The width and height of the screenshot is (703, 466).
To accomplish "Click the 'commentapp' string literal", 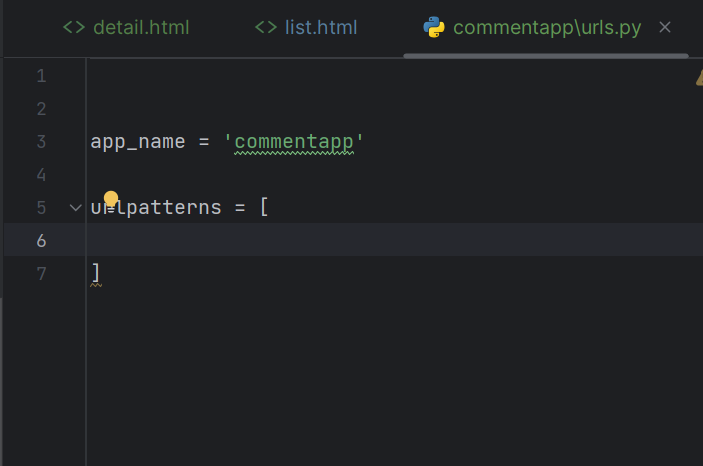I will tap(294, 142).
